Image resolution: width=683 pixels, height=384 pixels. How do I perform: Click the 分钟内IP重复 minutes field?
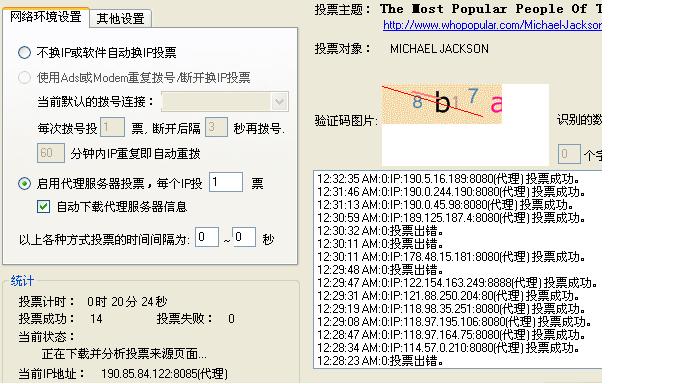(x=51, y=153)
